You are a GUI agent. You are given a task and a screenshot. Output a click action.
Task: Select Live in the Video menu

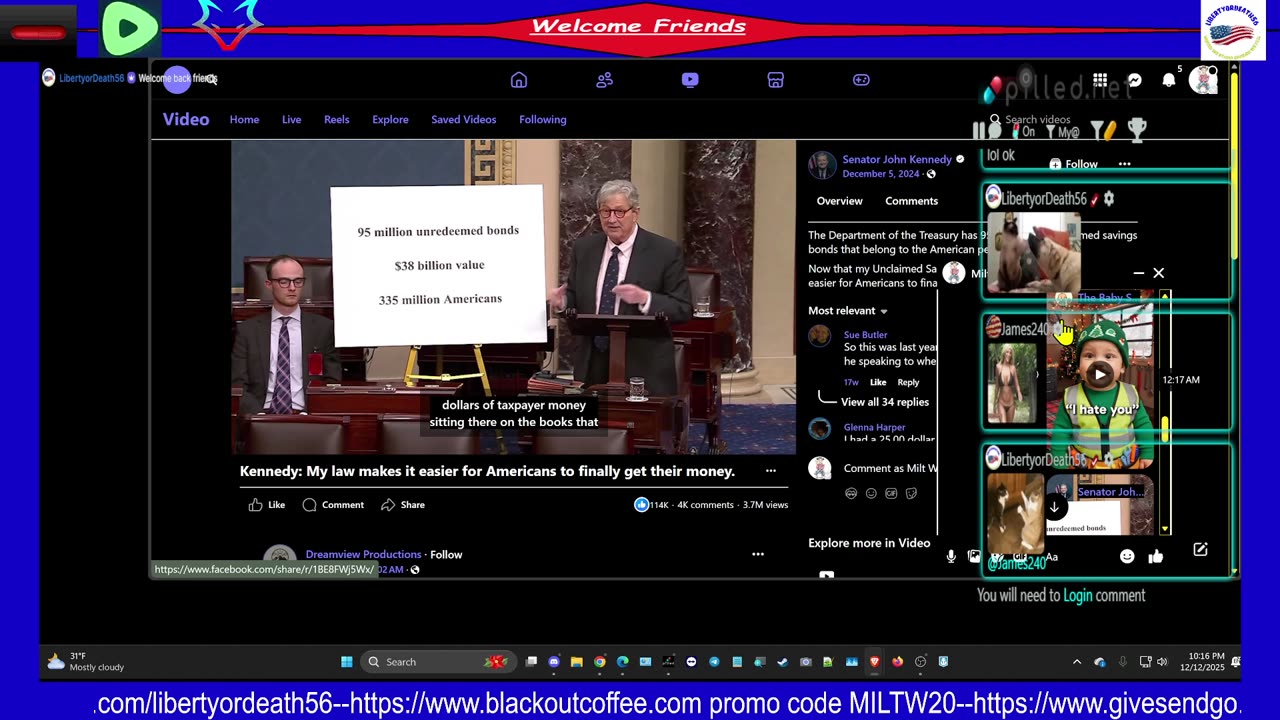click(x=291, y=119)
